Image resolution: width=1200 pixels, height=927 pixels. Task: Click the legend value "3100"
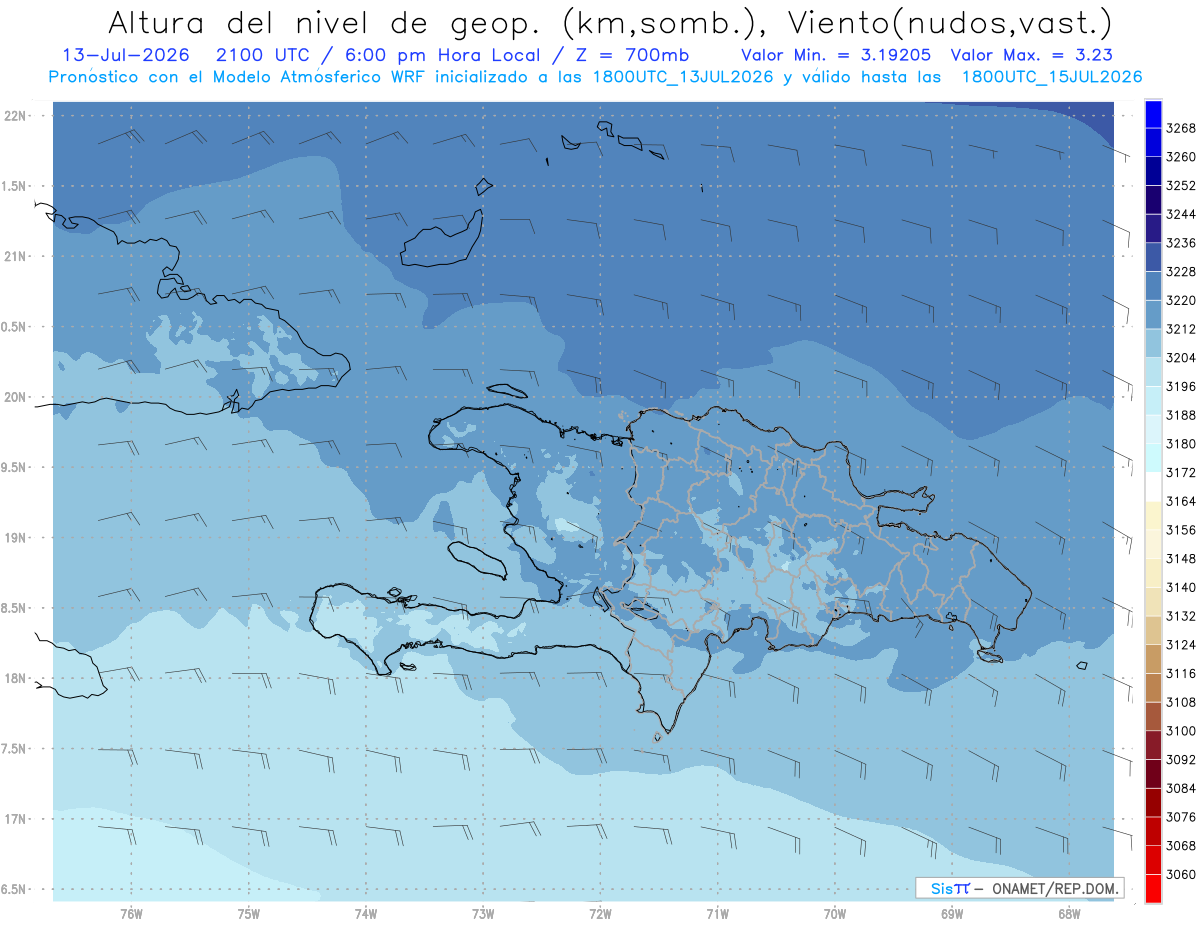pos(1181,731)
